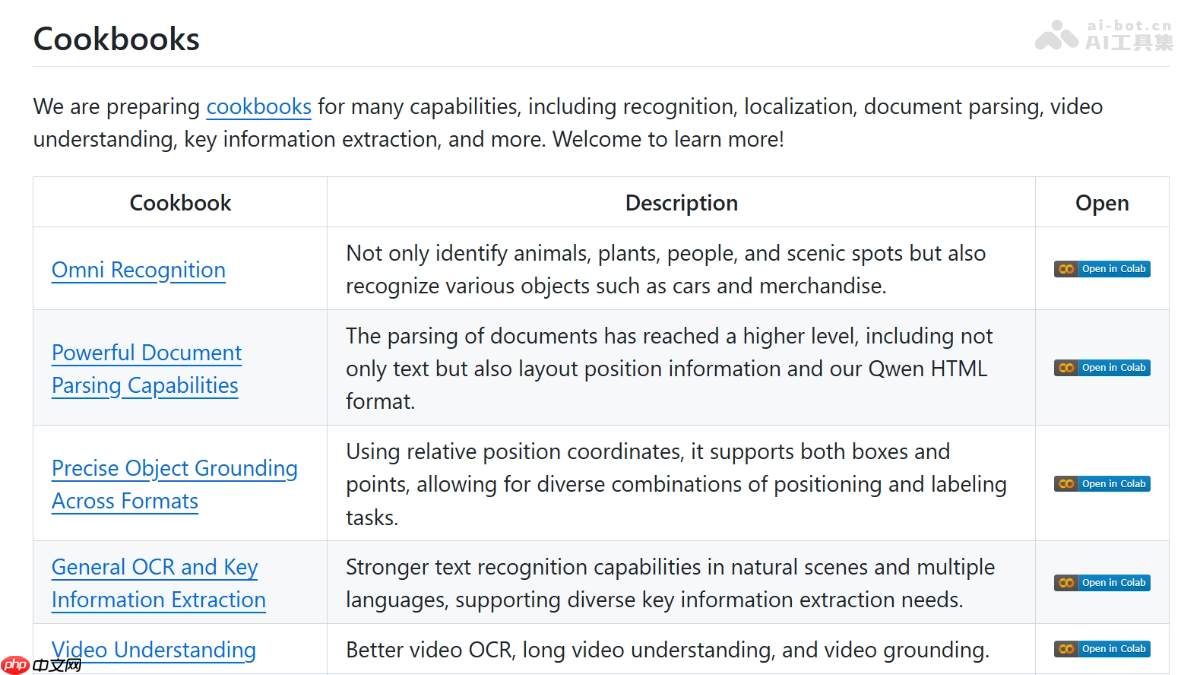
Task: Open Colab notebook for General OCR row
Action: (x=1102, y=583)
